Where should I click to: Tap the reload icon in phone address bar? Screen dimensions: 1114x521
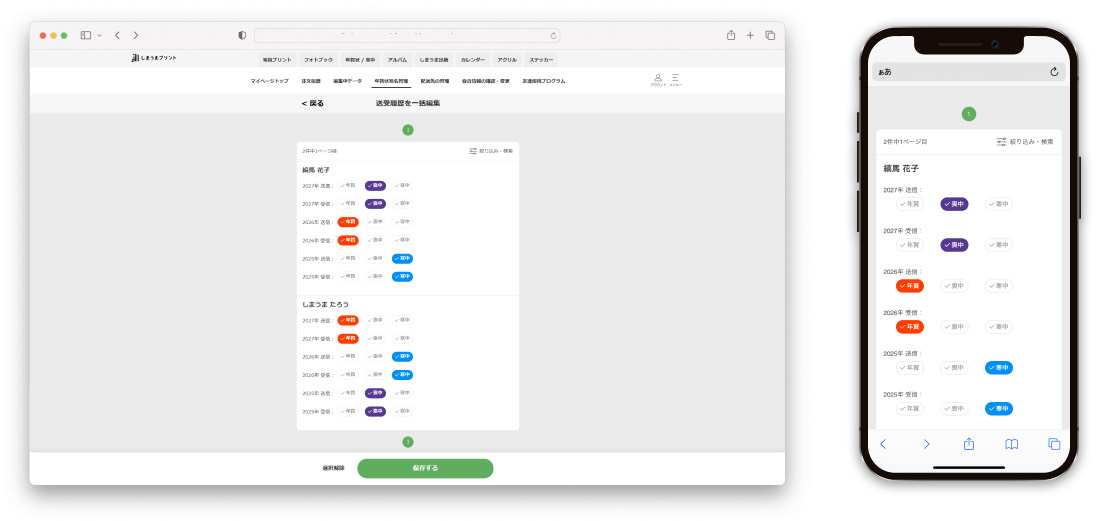pos(1054,72)
